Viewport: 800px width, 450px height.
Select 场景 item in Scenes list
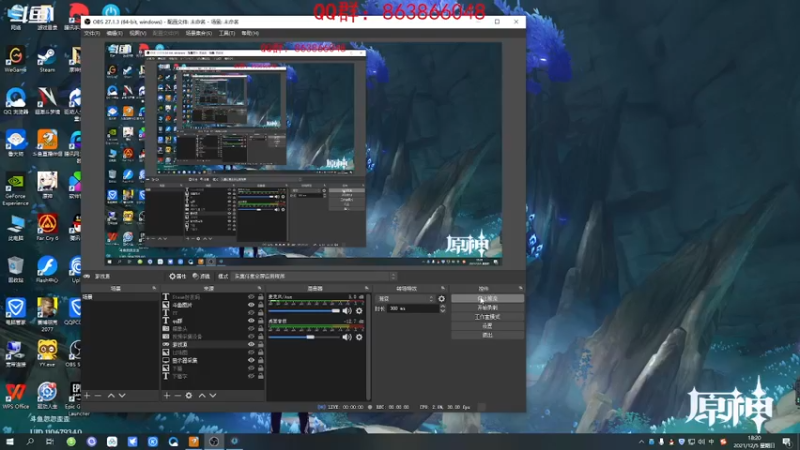coord(120,297)
